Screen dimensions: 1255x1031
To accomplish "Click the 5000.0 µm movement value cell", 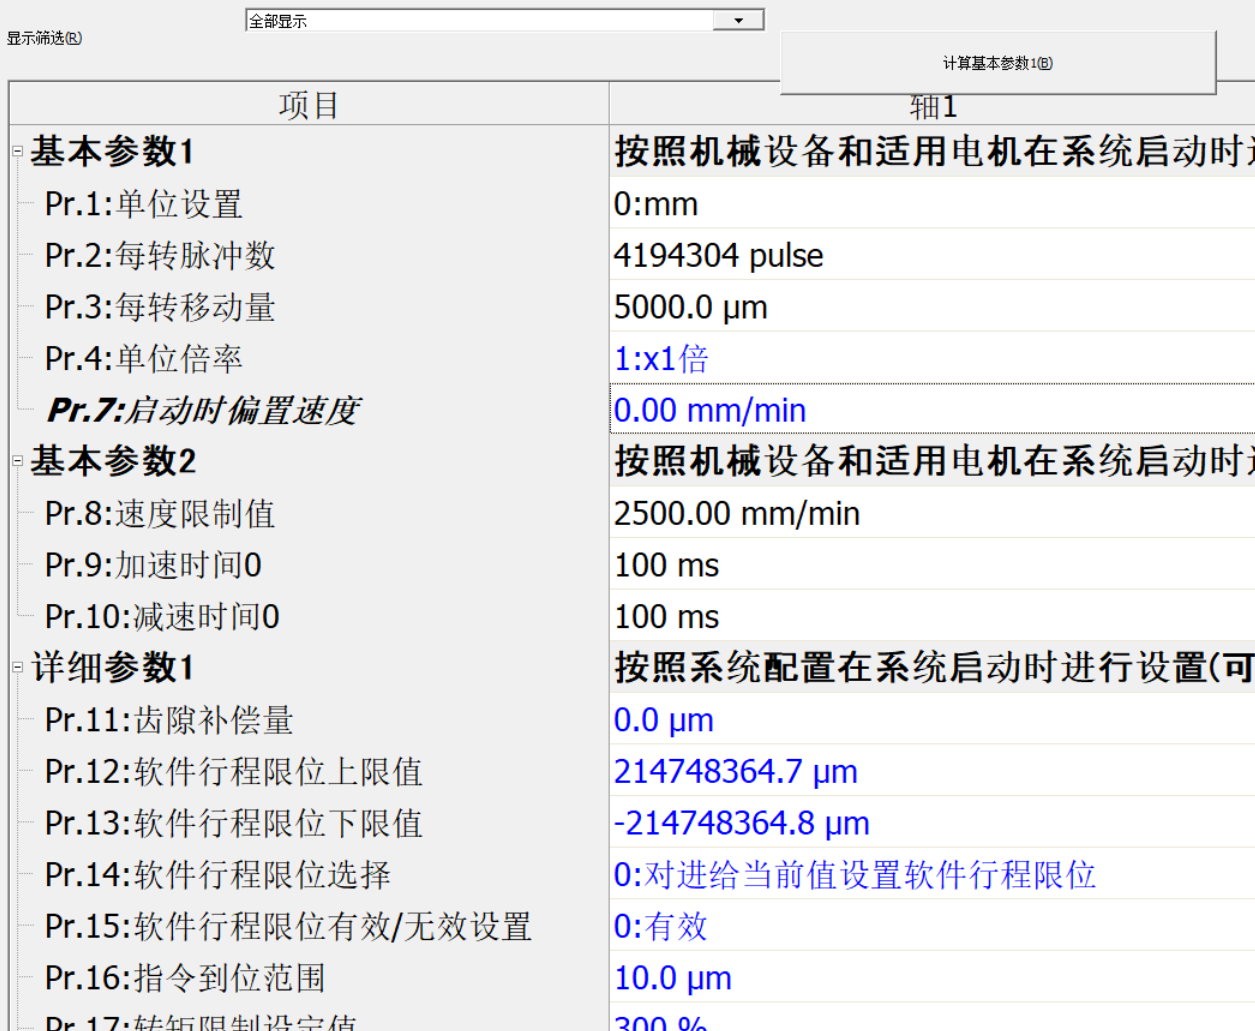I will (x=691, y=307).
